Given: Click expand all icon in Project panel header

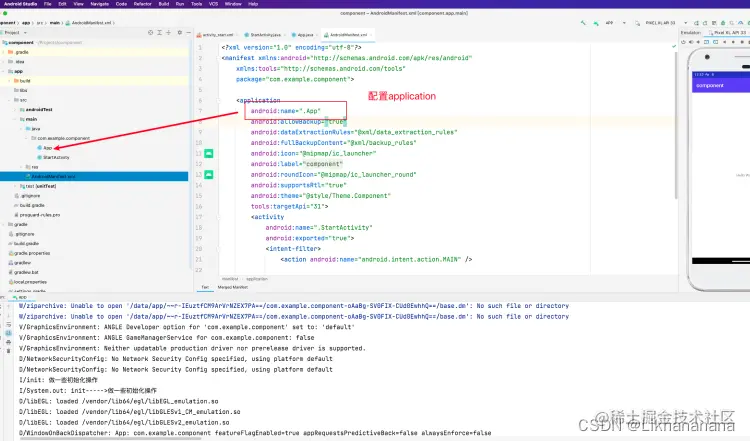Looking at the screenshot, I should coord(159,33).
